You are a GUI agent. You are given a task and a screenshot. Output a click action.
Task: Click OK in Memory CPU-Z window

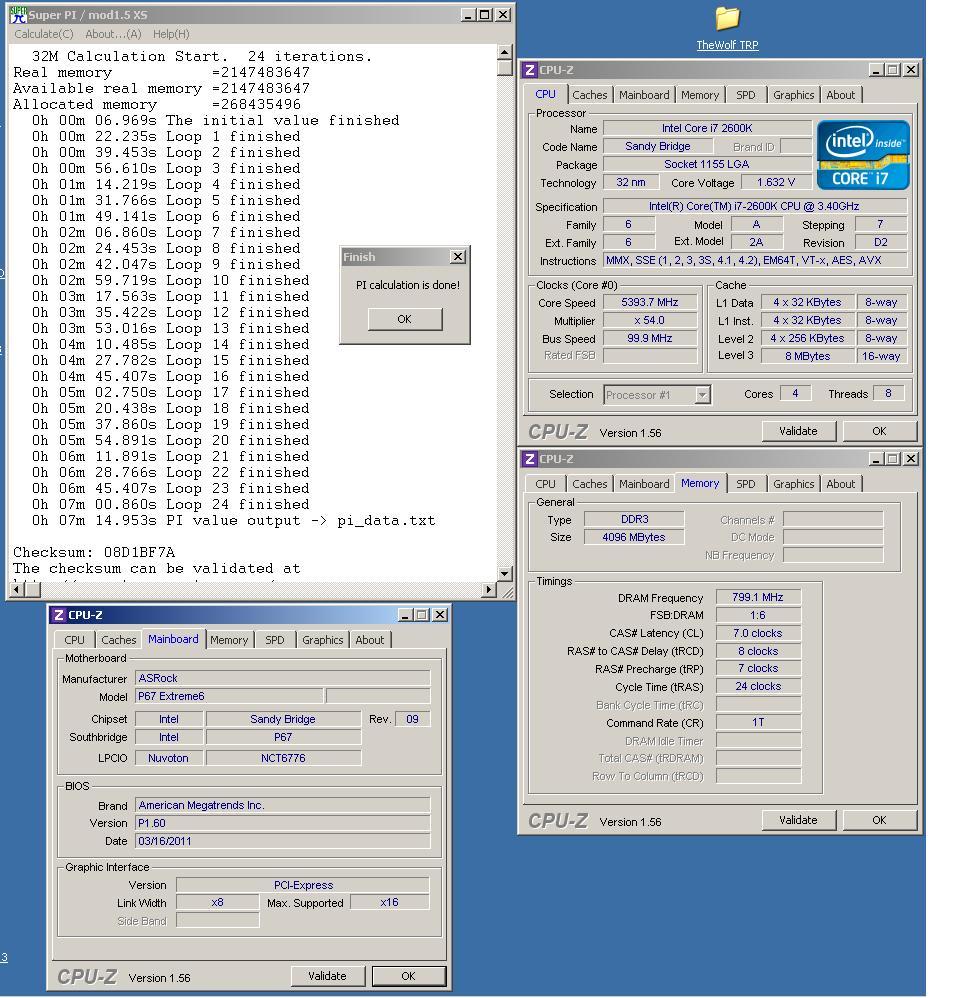879,820
